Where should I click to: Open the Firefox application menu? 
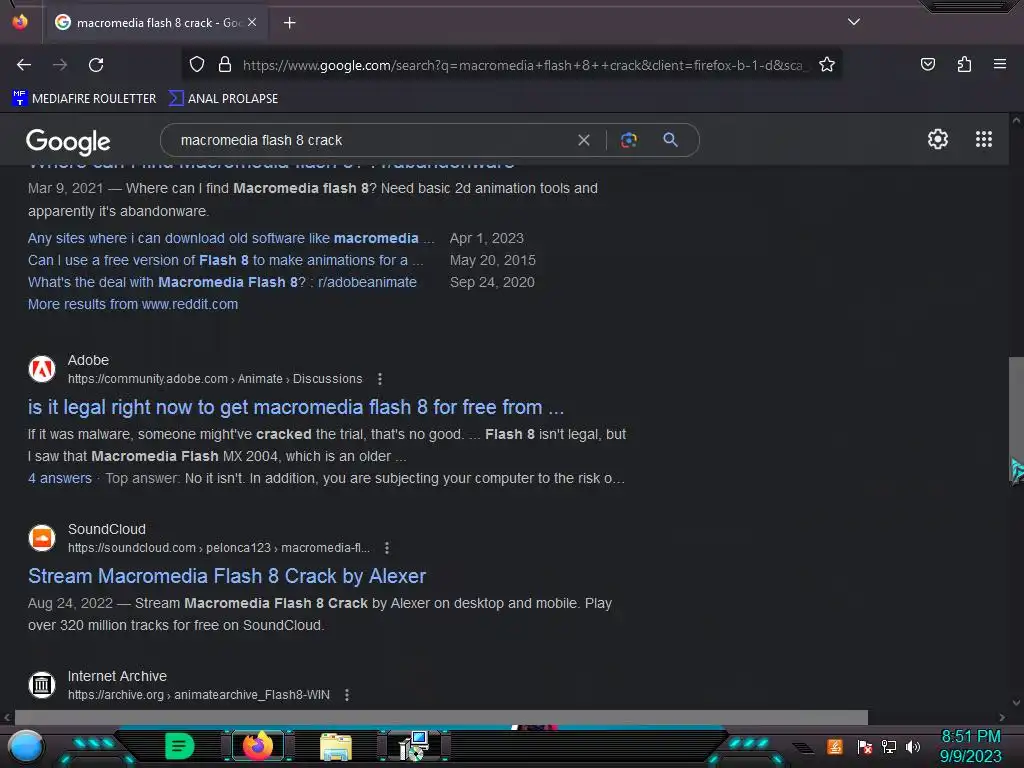pyautogui.click(x=999, y=64)
